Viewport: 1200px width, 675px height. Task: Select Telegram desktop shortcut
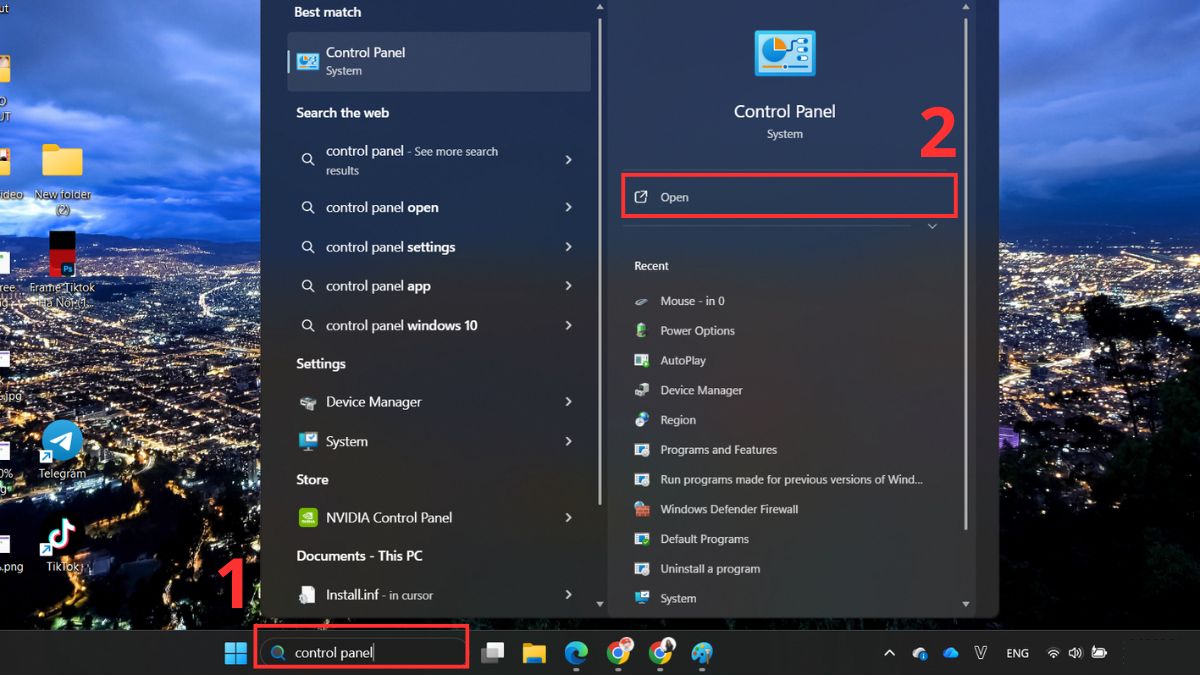point(62,449)
